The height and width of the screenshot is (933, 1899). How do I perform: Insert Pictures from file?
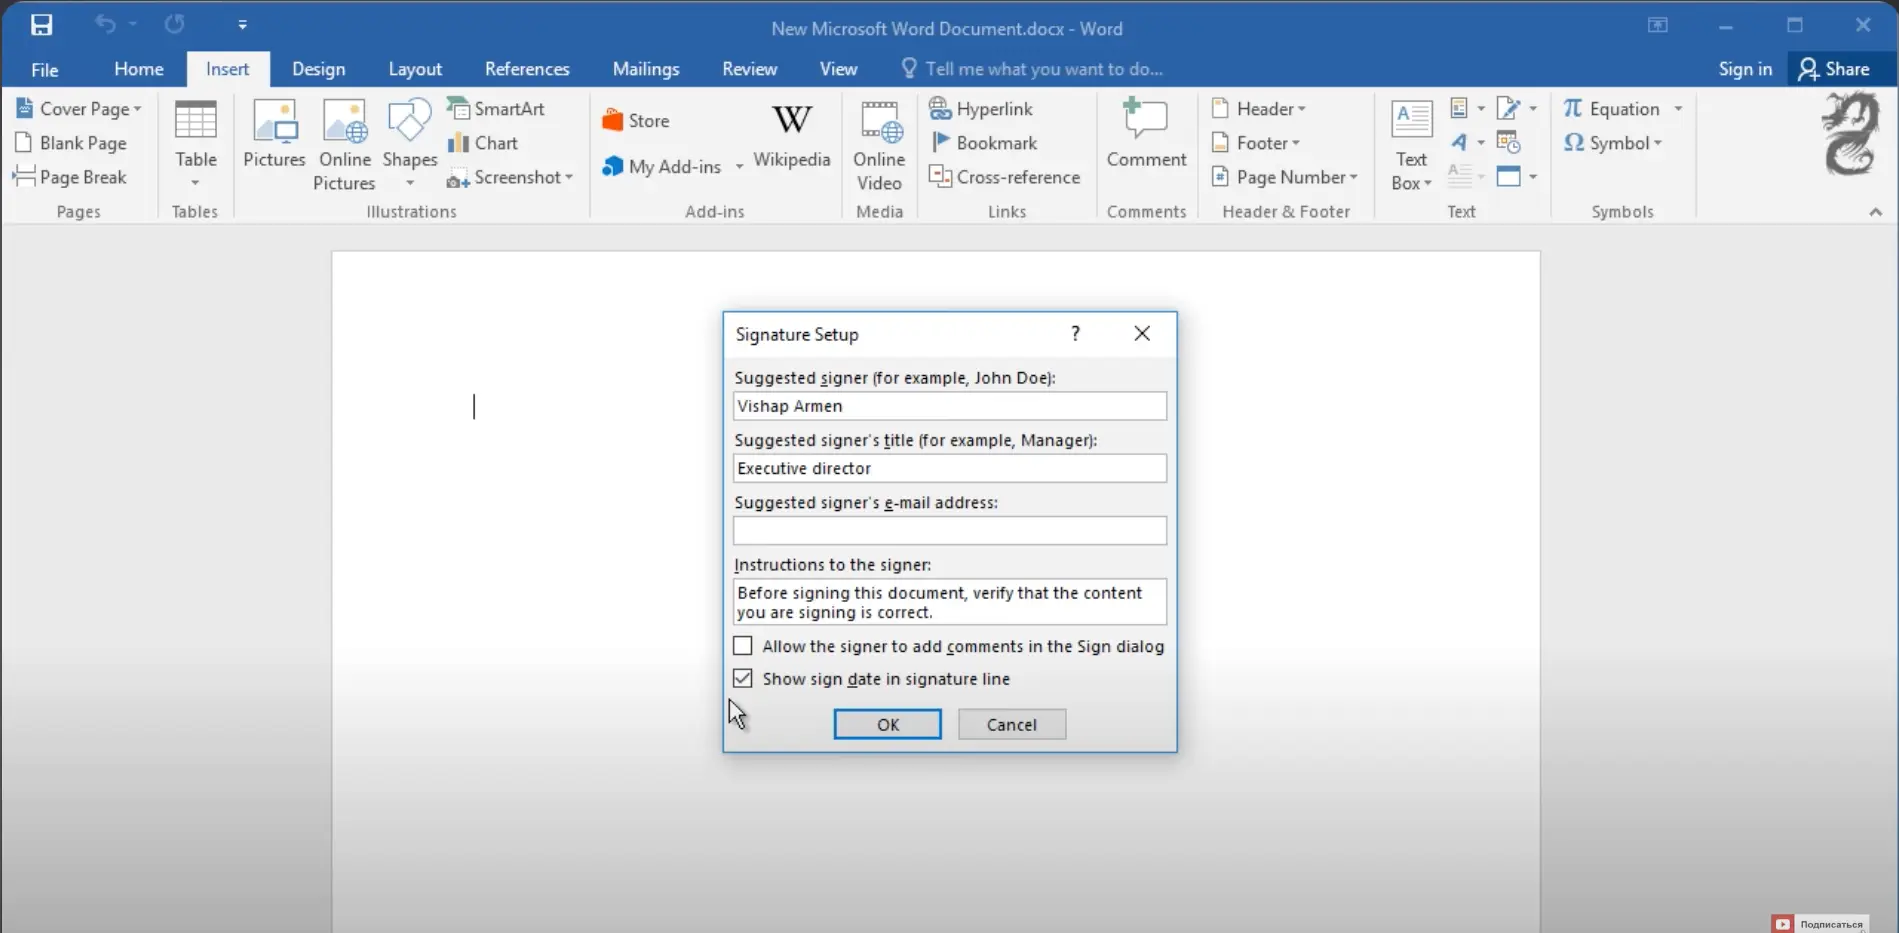[274, 134]
